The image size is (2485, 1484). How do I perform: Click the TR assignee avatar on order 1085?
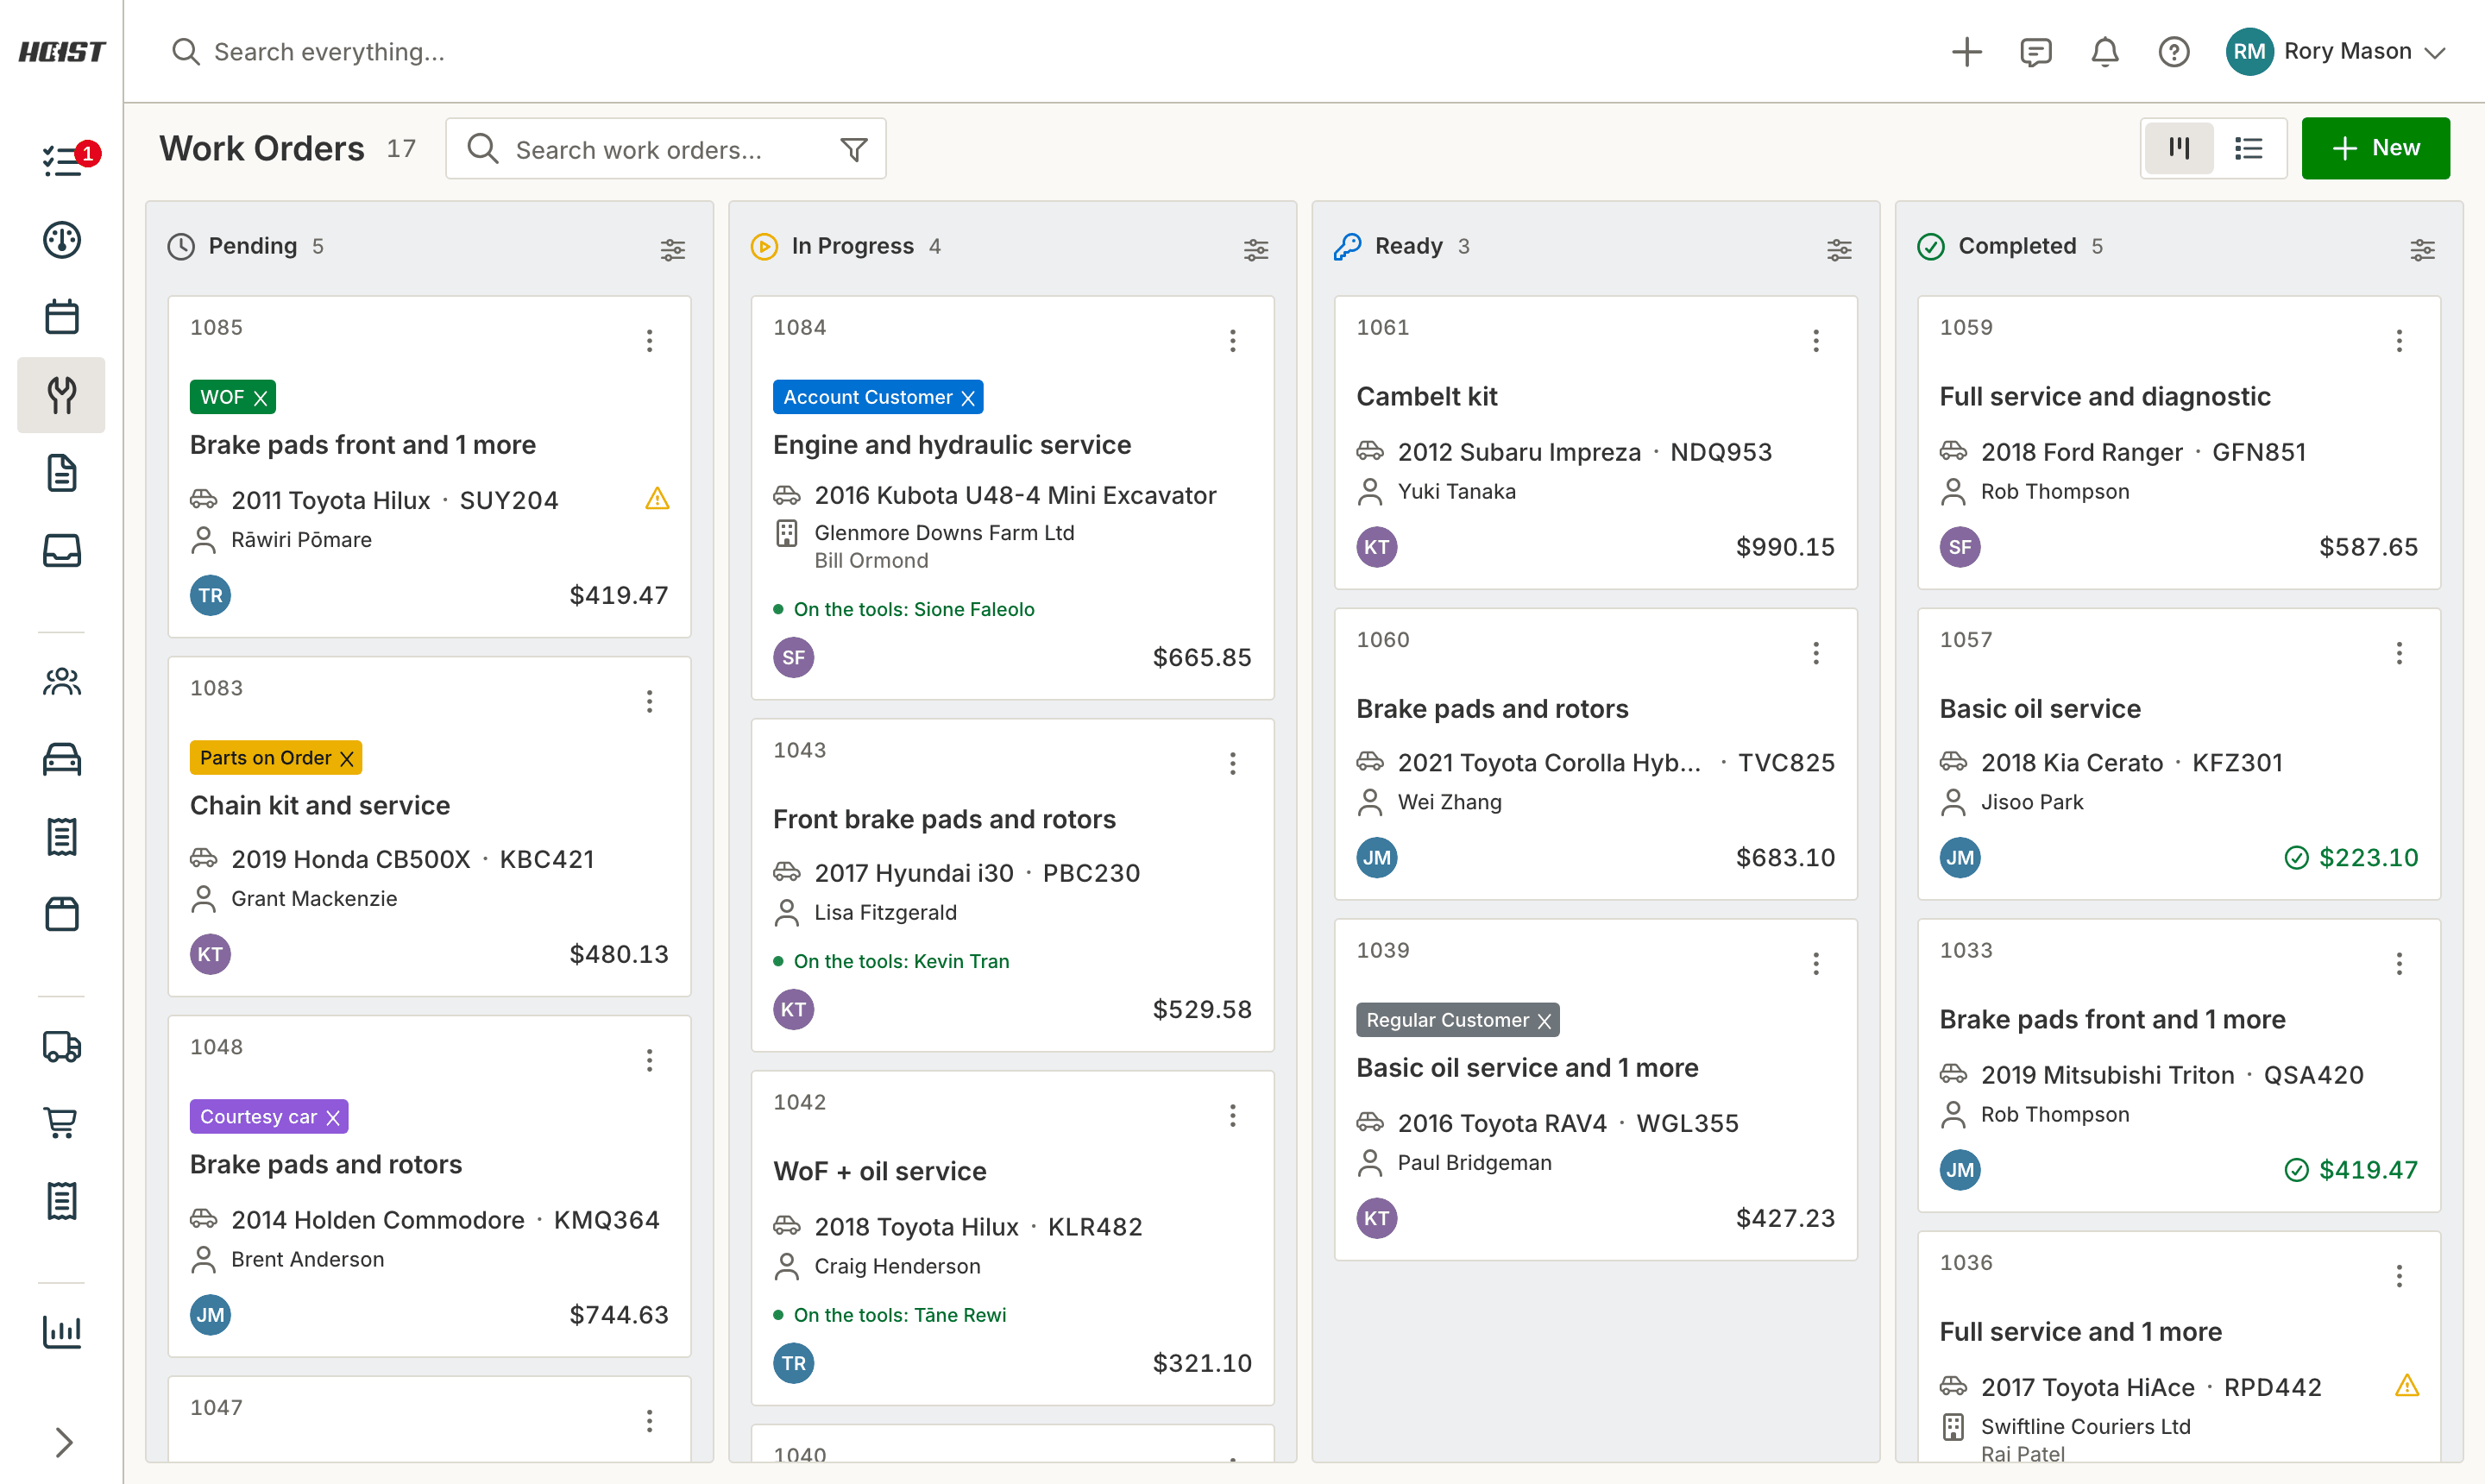[210, 596]
